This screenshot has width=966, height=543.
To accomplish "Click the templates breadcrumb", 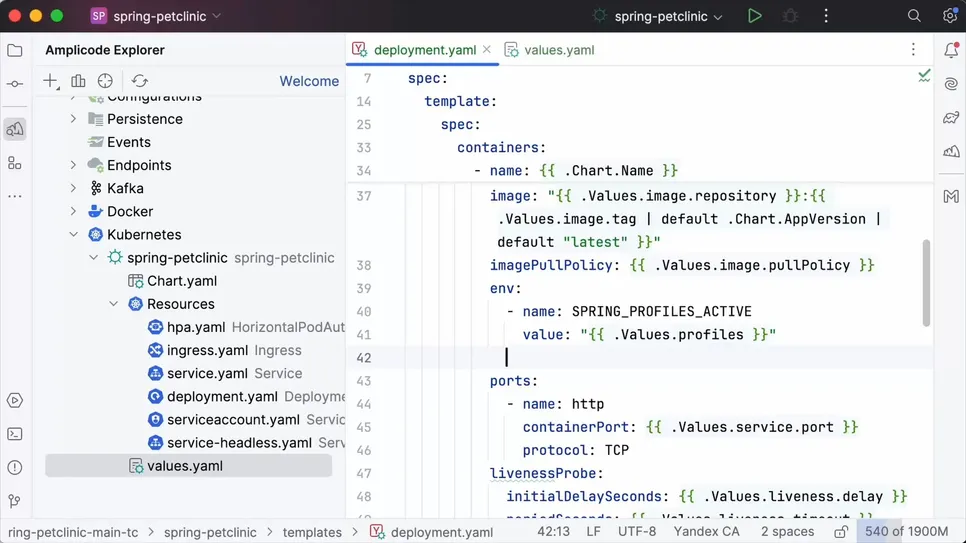I will [x=312, y=532].
